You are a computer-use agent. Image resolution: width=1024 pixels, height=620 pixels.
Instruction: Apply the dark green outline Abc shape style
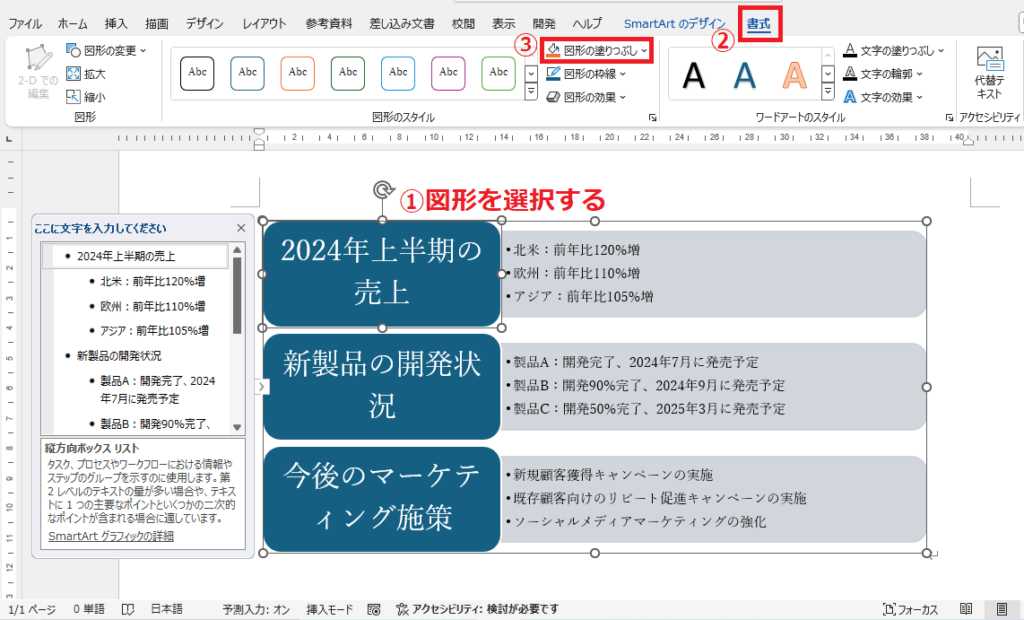pos(348,73)
